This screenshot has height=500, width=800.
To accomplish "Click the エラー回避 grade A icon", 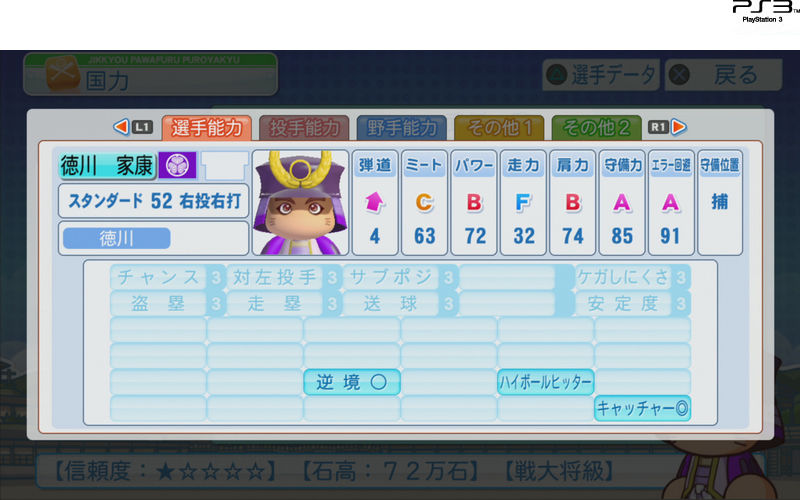I will click(x=670, y=203).
